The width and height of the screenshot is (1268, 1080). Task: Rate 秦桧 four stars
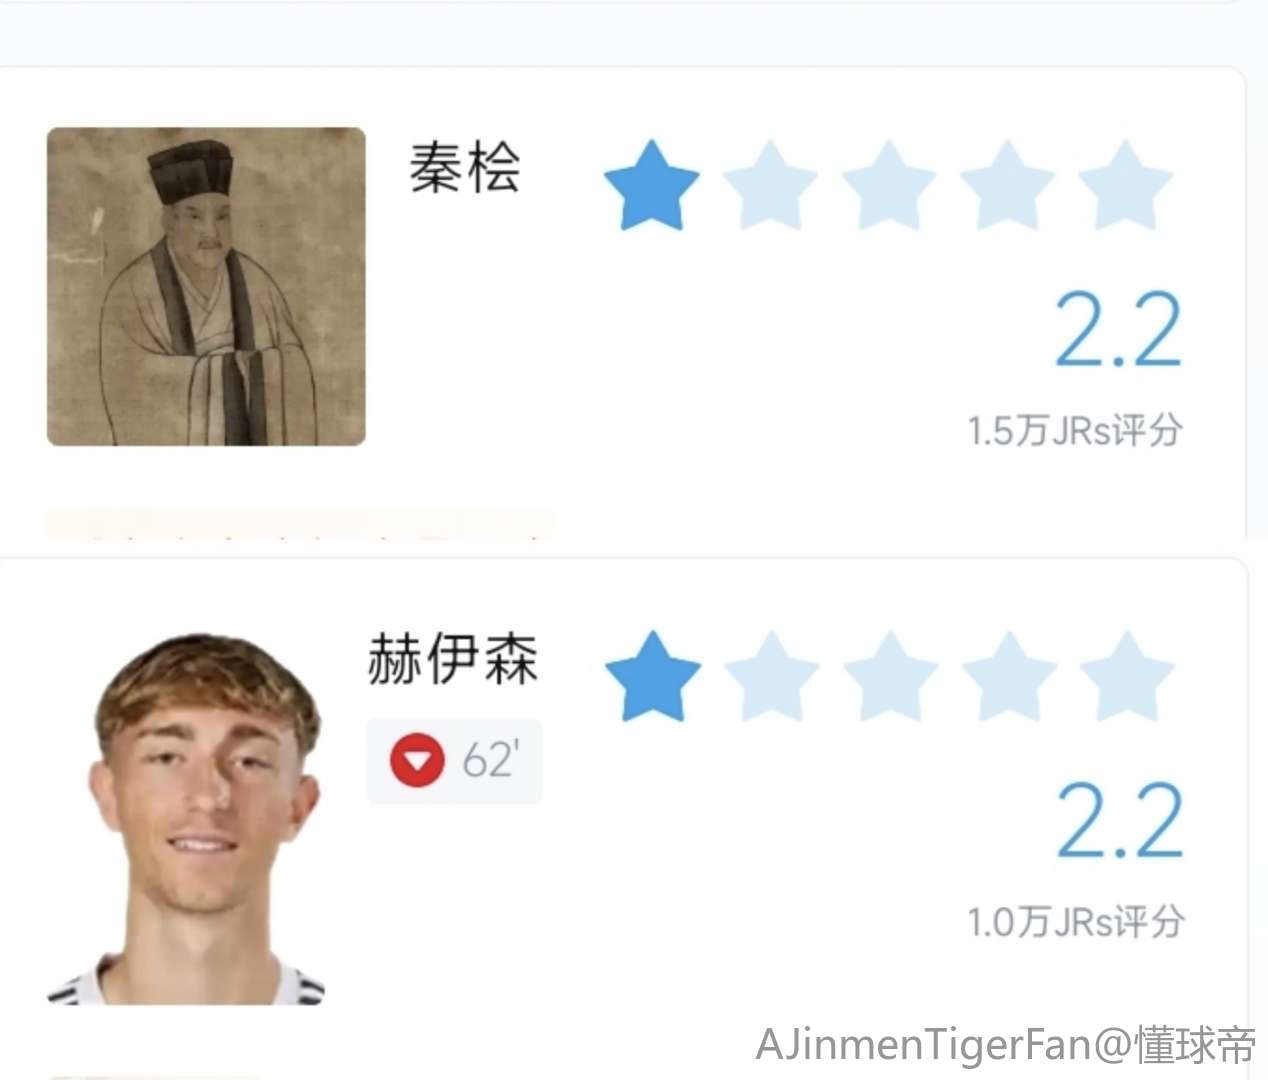(x=1007, y=186)
